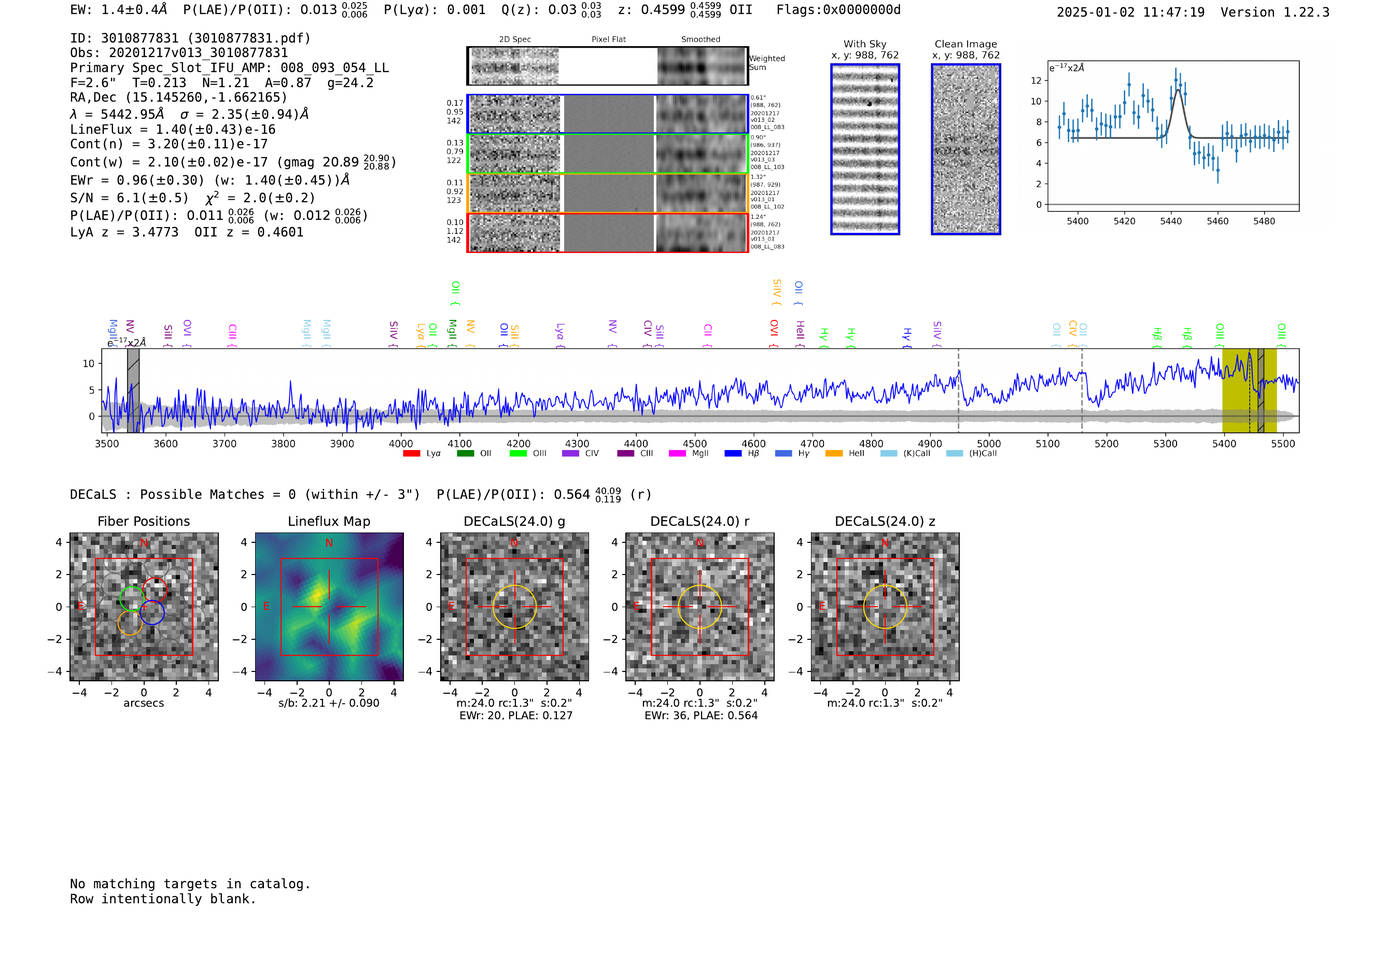
Task: Select the 2025-01-02 11:47:19 timestamp
Action: click(x=1131, y=12)
